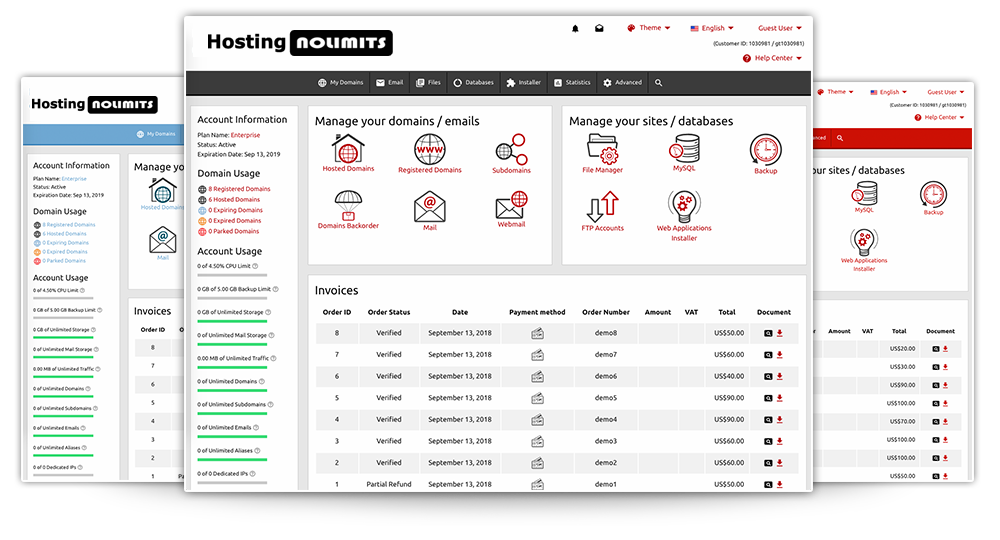Click the Backup clock icon
Viewport: 1000px width, 540px height.
click(x=765, y=149)
